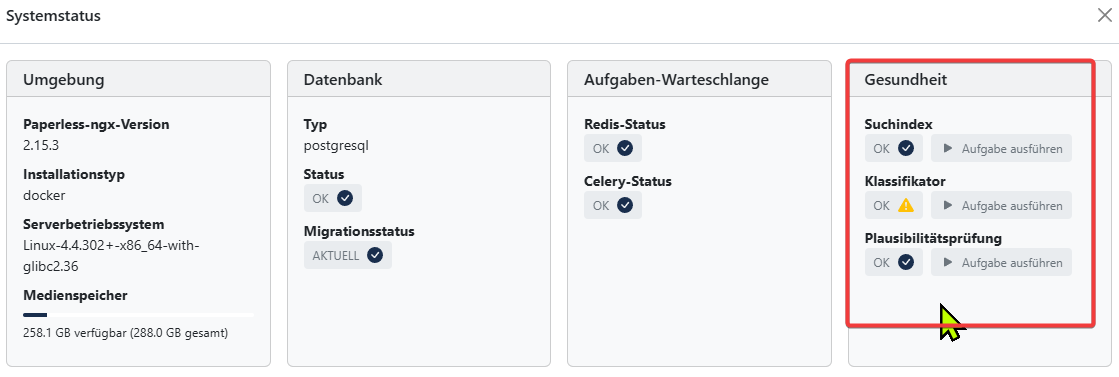The height and width of the screenshot is (377, 1119).
Task: Click play icon in Suchindex task button
Action: pos(948,149)
